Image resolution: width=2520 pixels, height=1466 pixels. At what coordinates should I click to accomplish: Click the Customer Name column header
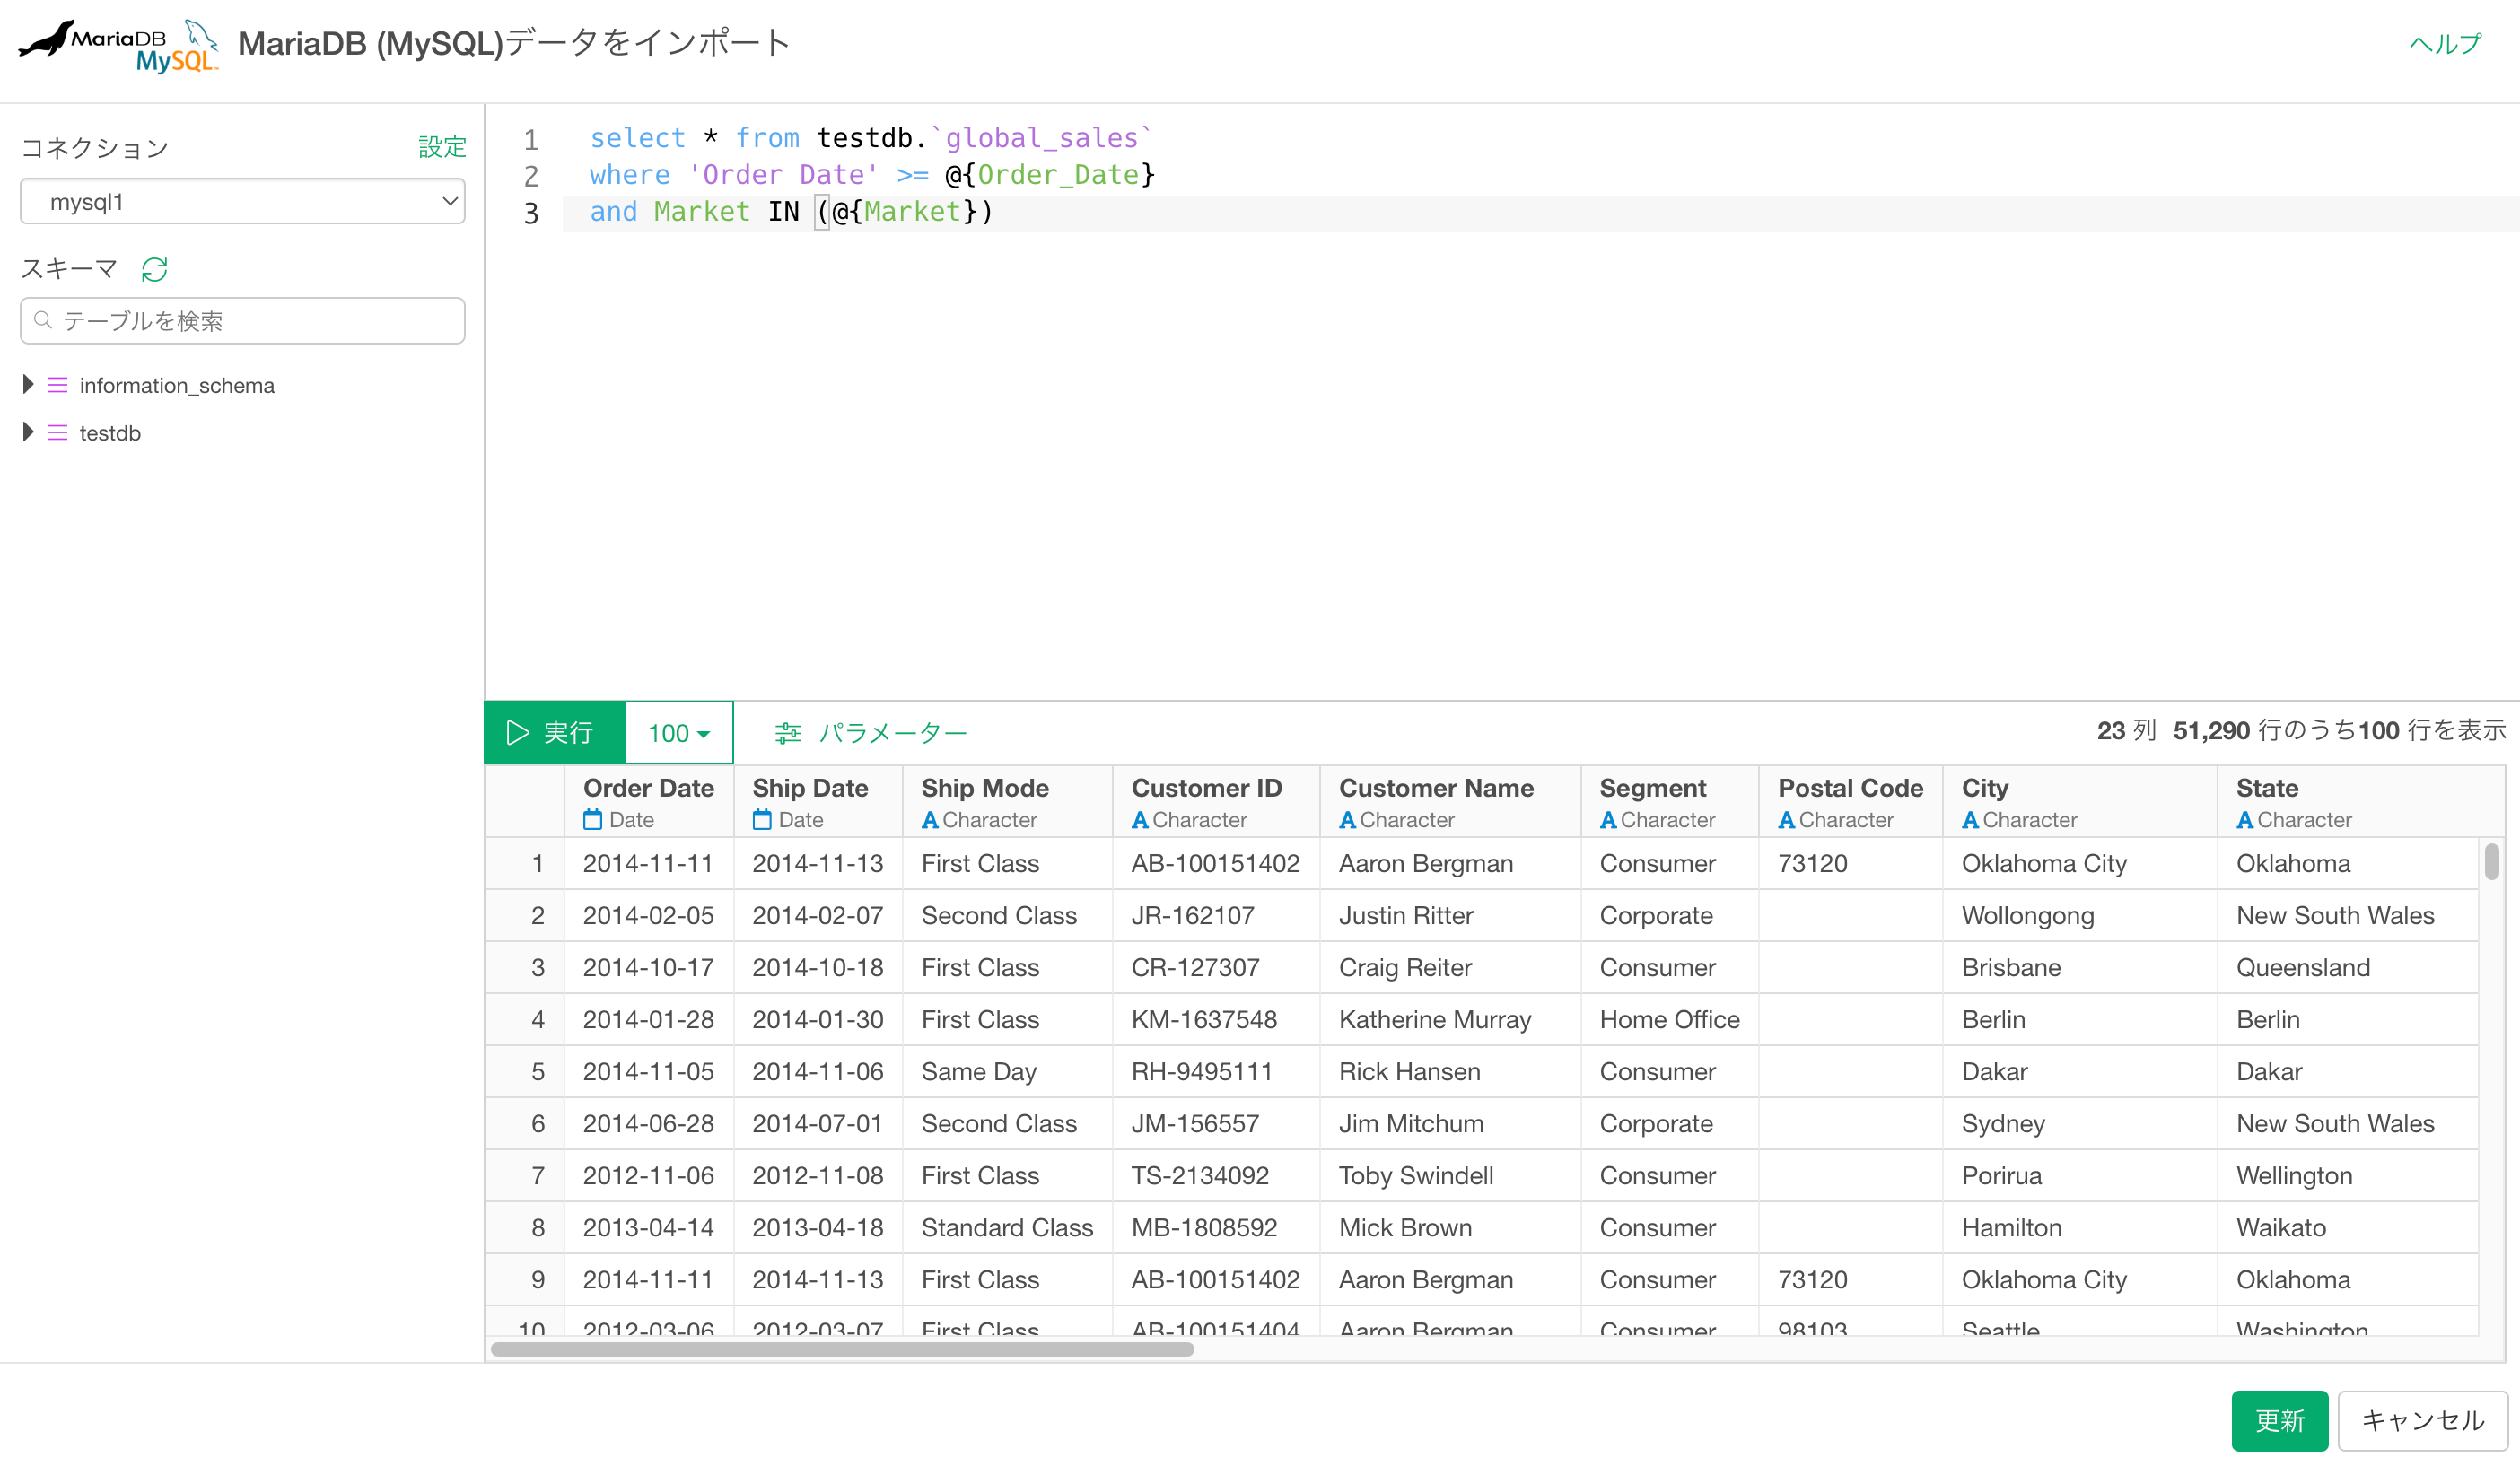click(1450, 801)
